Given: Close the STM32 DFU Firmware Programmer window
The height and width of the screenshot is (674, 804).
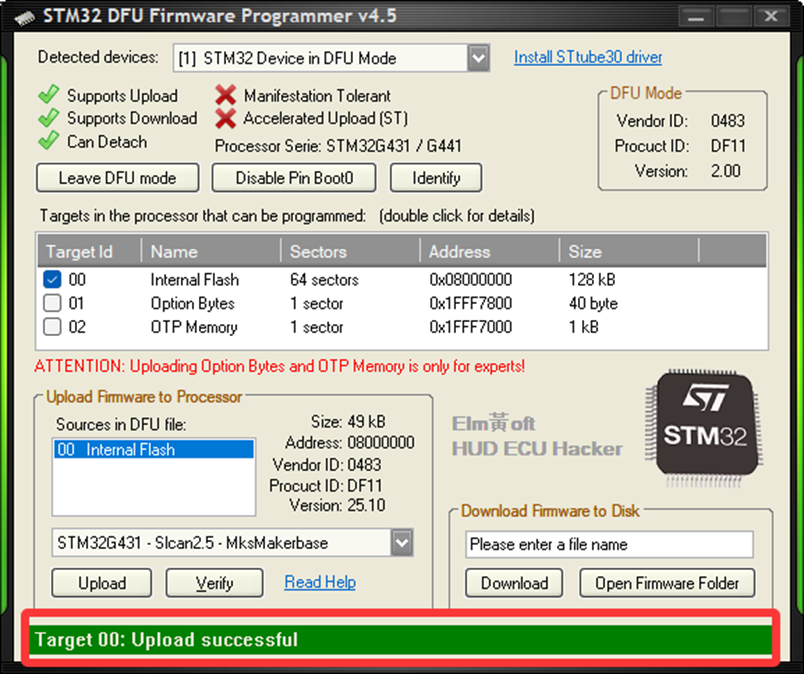Looking at the screenshot, I should click(x=771, y=16).
